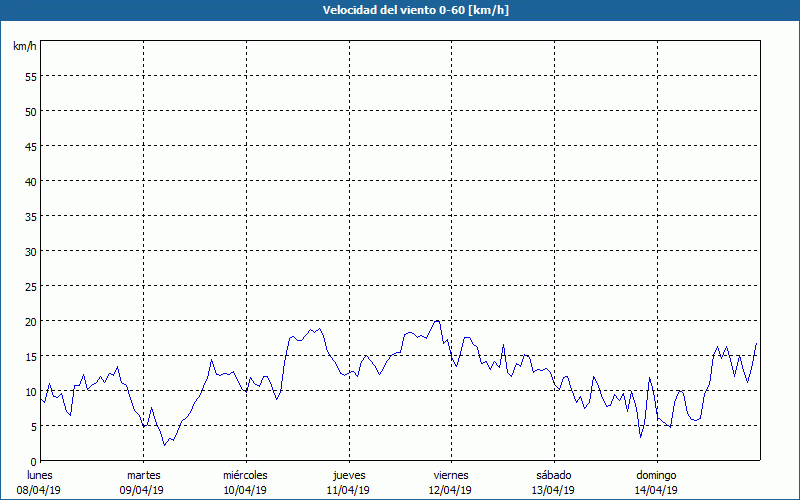Screen dimensions: 800x500
Task: Select the 0 label at the axis origin
Action: [x=33, y=461]
